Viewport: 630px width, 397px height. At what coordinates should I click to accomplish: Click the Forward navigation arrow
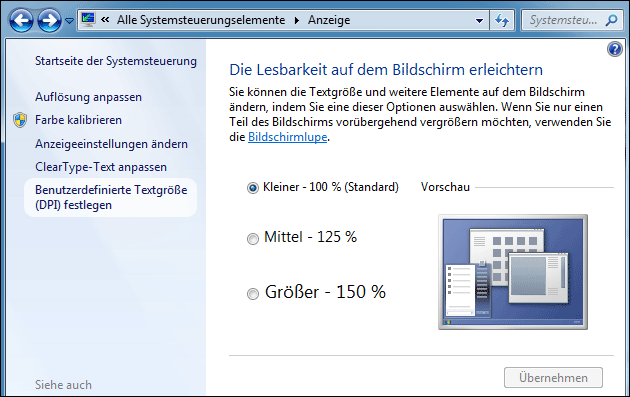pyautogui.click(x=49, y=20)
